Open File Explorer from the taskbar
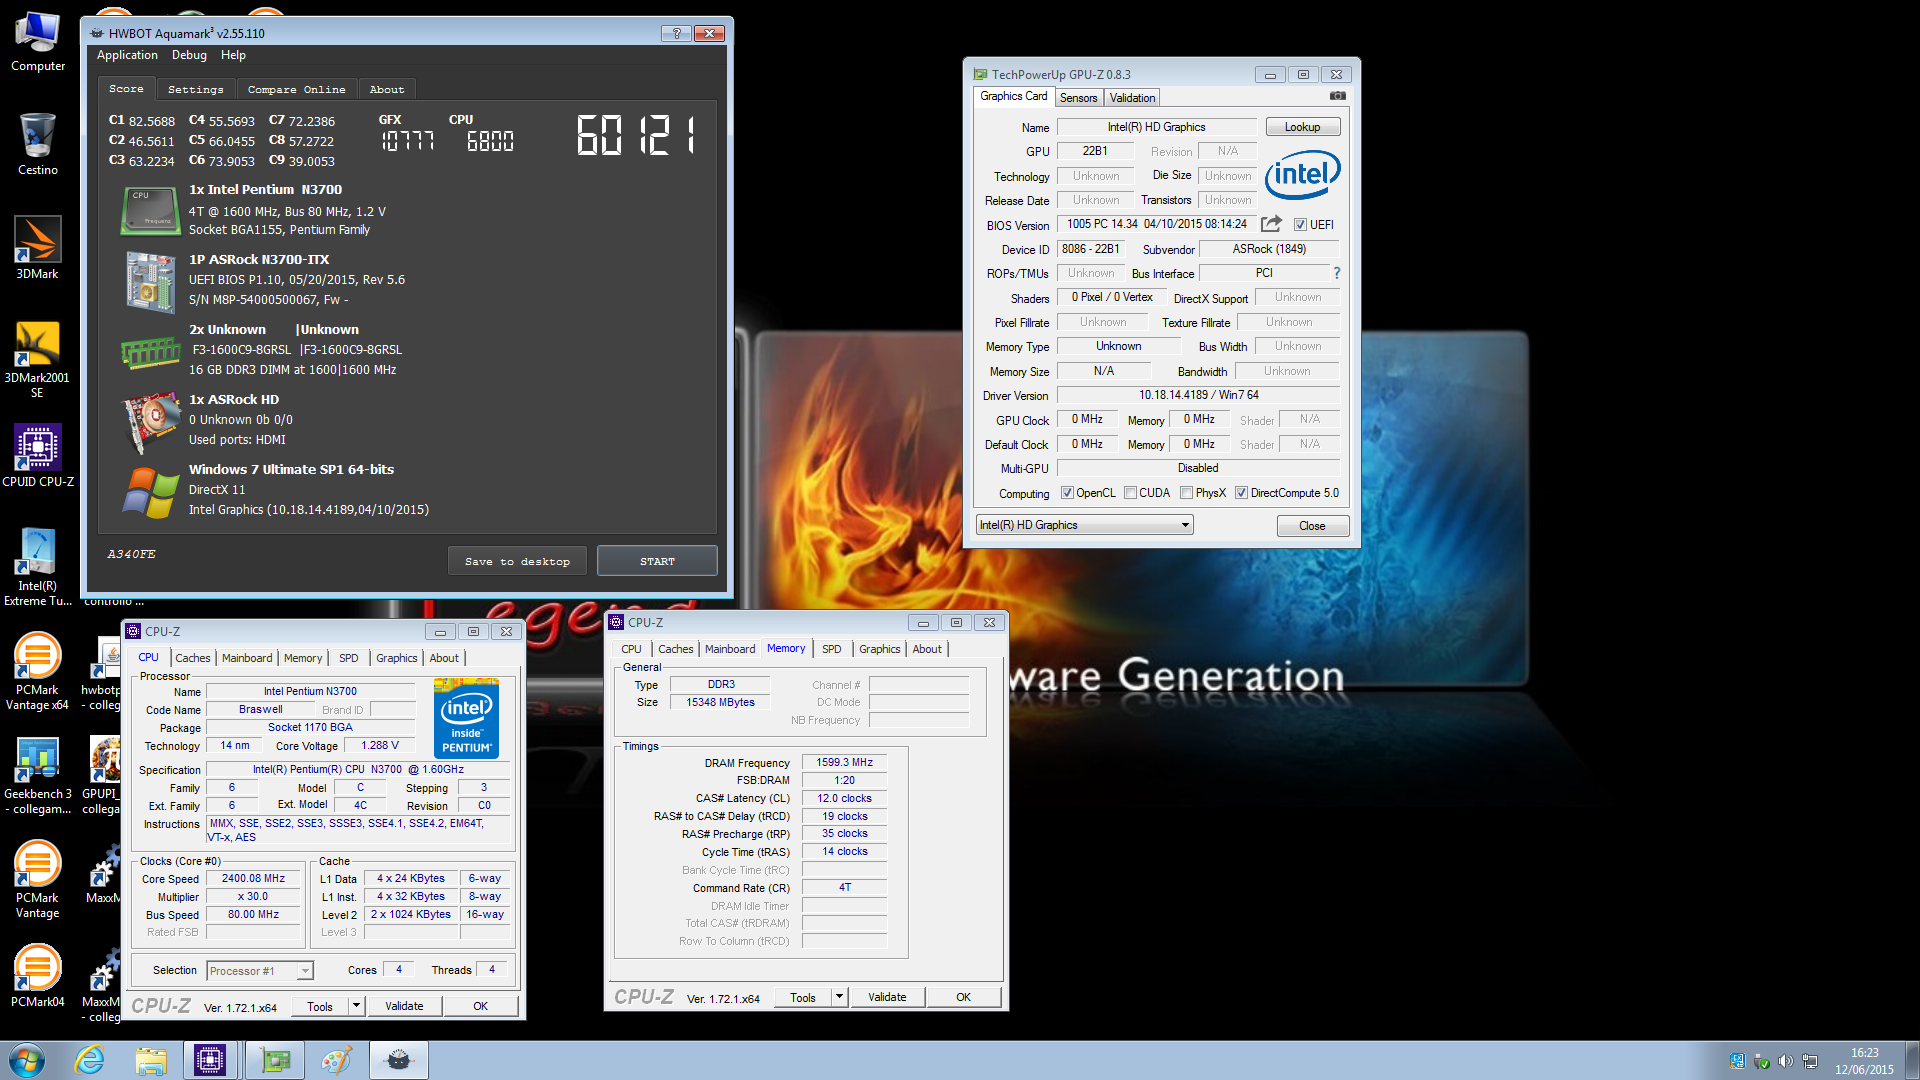1920x1080 pixels. coord(150,1060)
